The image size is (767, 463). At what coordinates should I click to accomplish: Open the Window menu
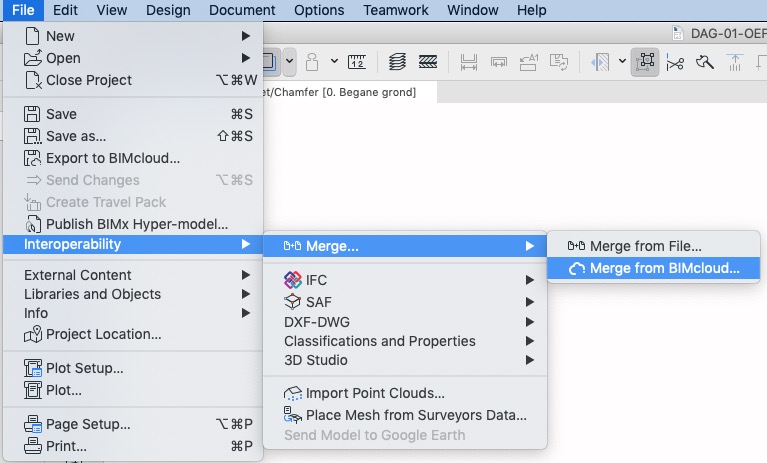click(473, 10)
